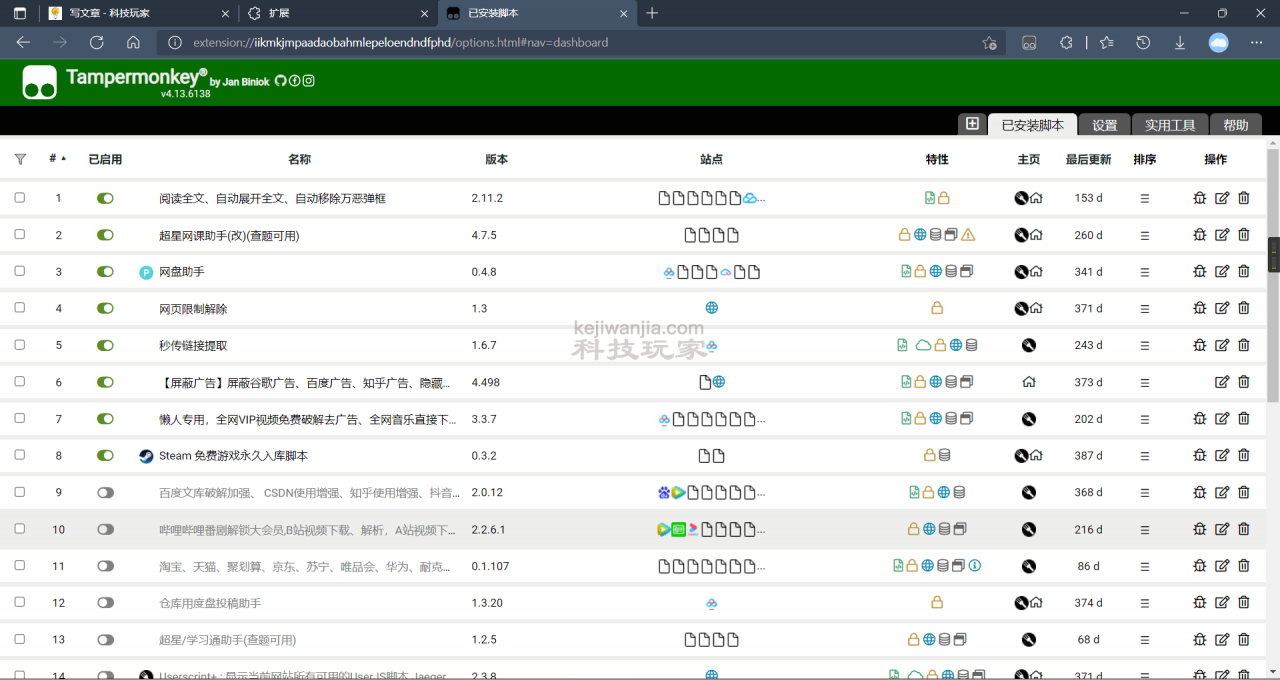This screenshot has width=1280, height=680.
Task: Open browser downloads icon
Action: pos(1180,43)
